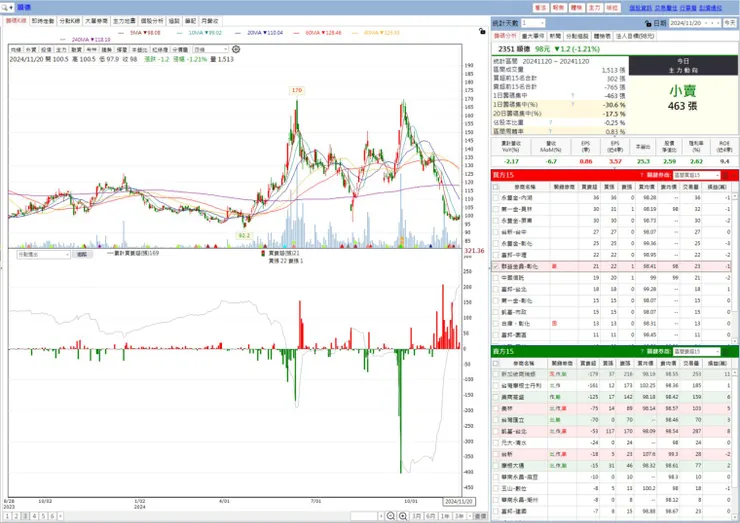Check the 摩根大通 seller checkbox
This screenshot has height=523, width=740.
click(496, 465)
